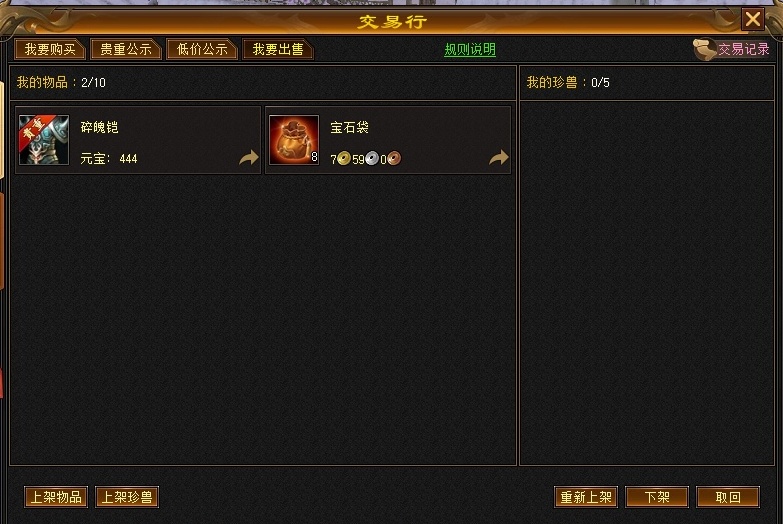This screenshot has height=524, width=783.
Task: Click share arrow on 宝石袋 listing
Action: coord(498,158)
